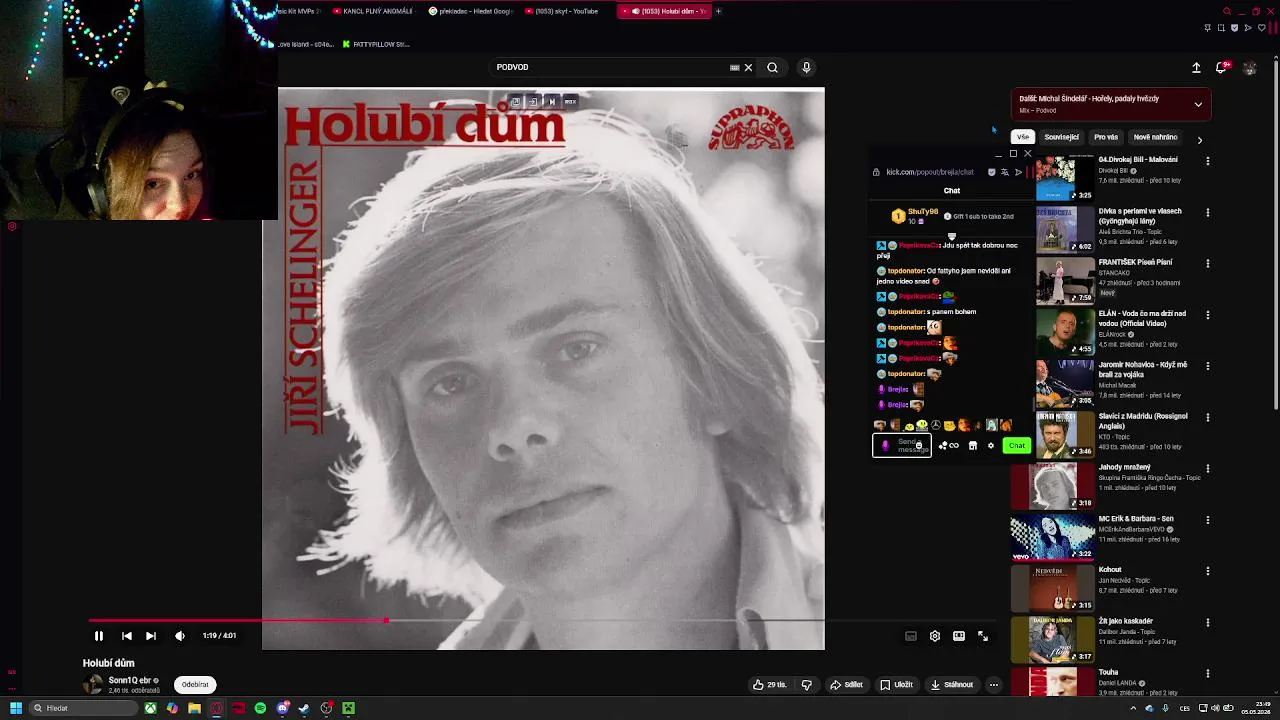
Task: Dislike the video thumbs-down button
Action: pos(806,685)
